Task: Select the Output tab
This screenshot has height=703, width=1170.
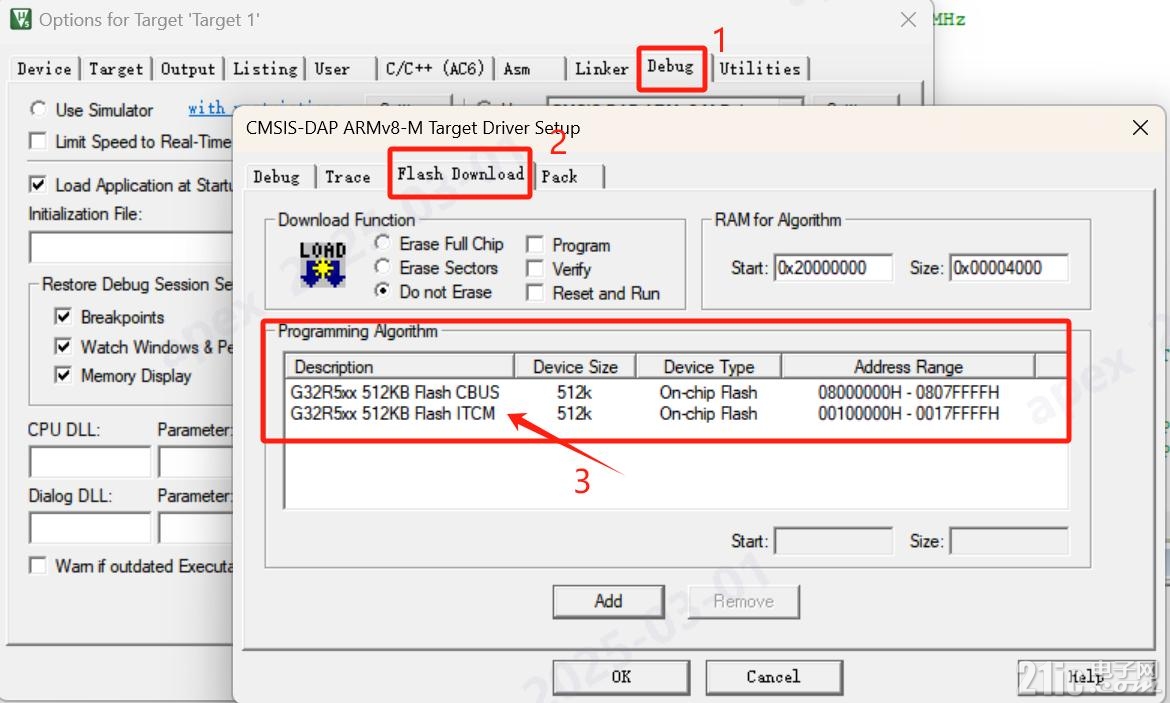Action: 187,69
